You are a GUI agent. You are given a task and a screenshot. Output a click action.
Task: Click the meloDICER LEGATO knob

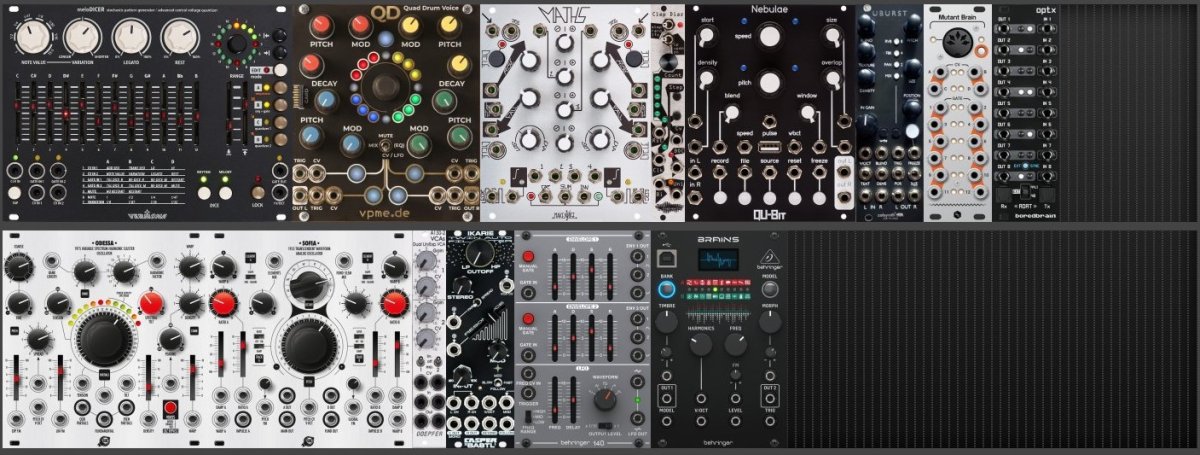pos(131,37)
